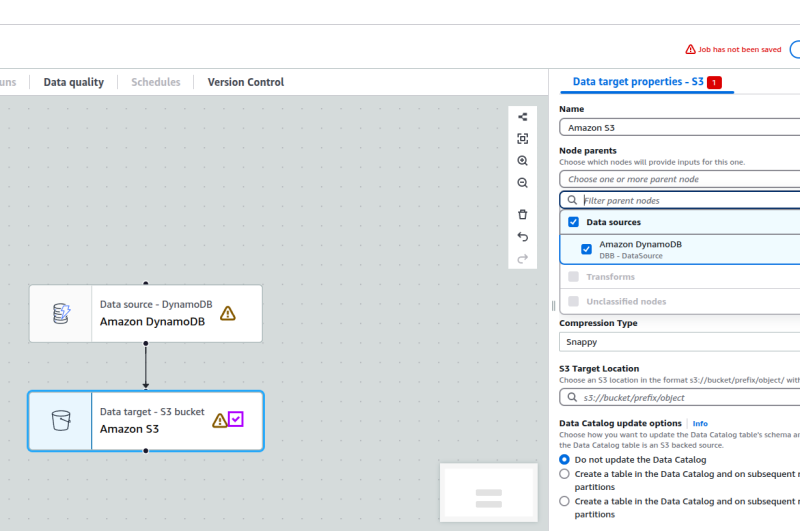Viewport: 800px width, 531px height.
Task: Click the S3 bucket icon on target node
Action: [x=61, y=421]
